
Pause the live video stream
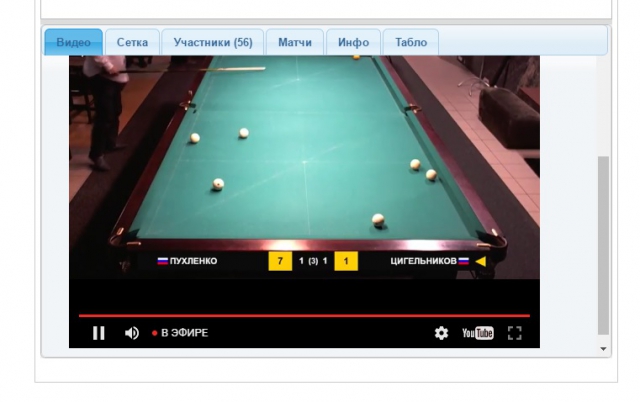[x=98, y=333]
